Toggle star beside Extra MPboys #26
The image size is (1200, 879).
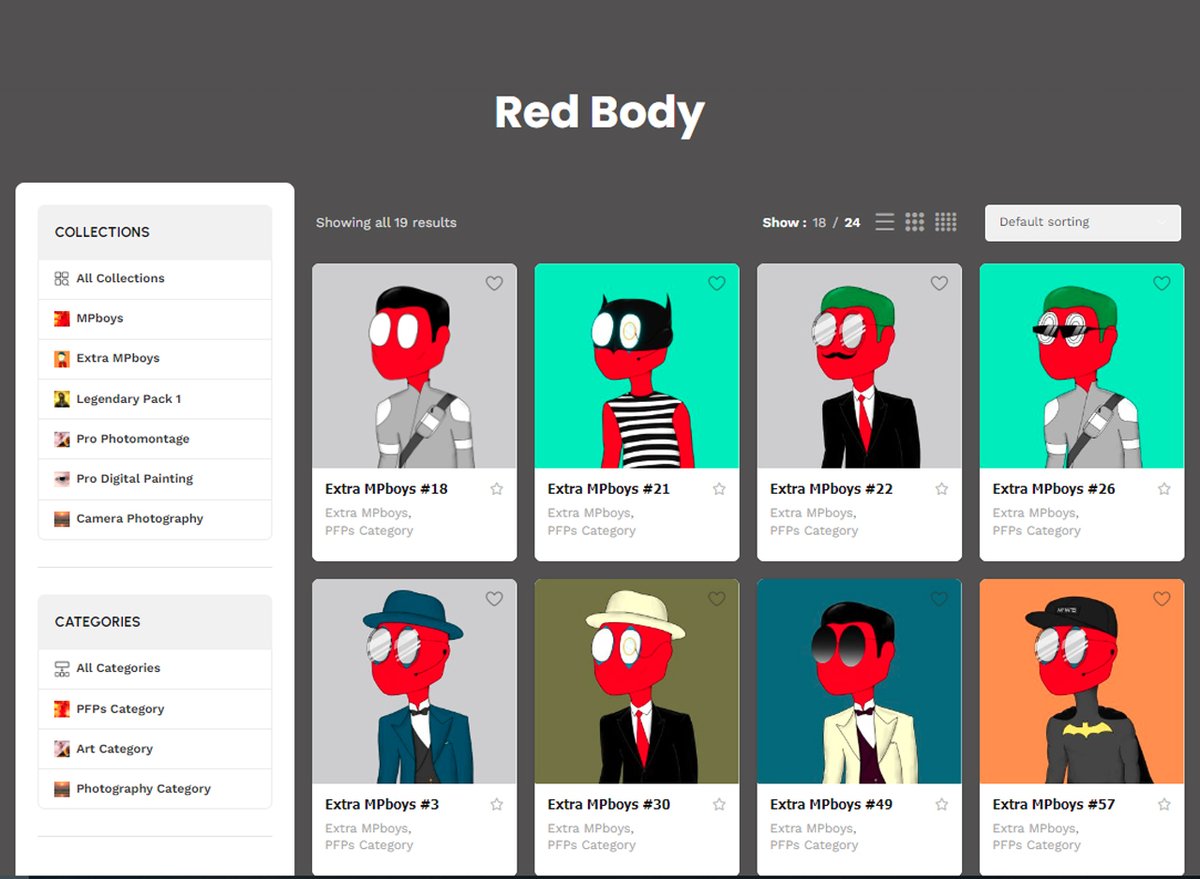pos(1164,489)
